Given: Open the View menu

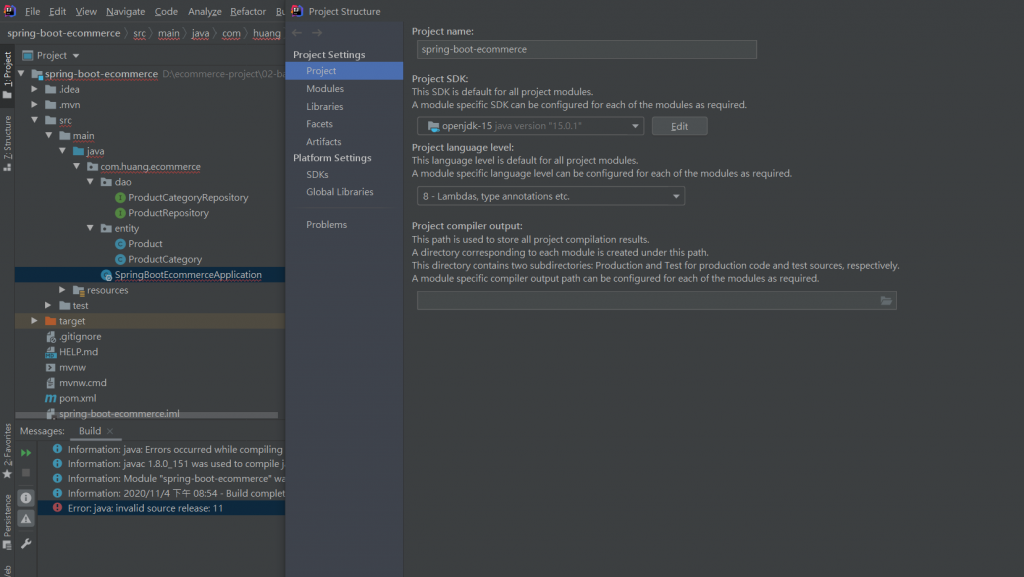Looking at the screenshot, I should [86, 11].
